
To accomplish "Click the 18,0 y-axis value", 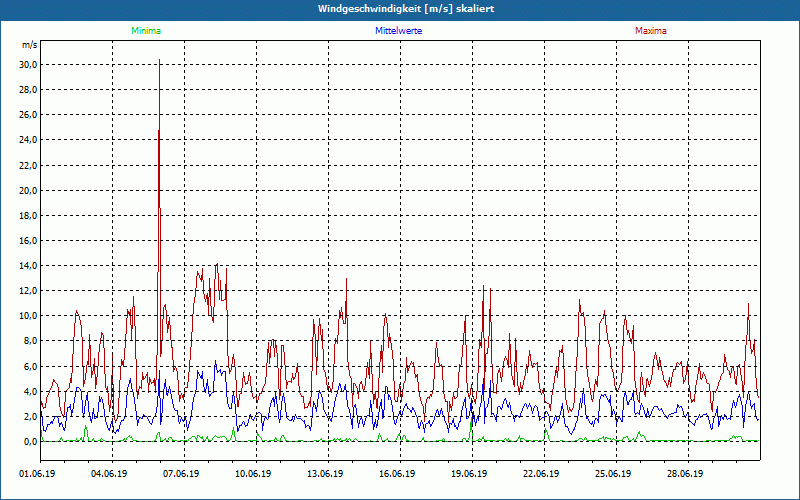I will point(29,216).
